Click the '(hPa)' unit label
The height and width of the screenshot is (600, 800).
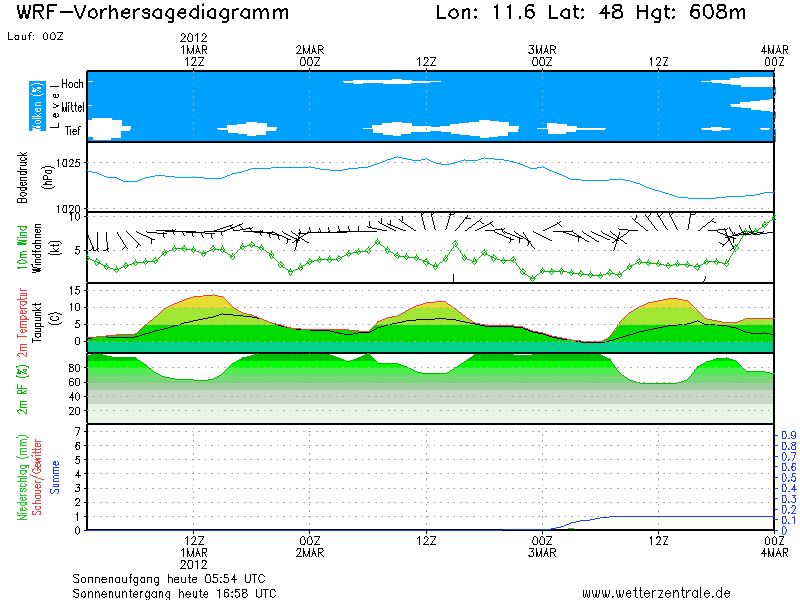tap(47, 177)
